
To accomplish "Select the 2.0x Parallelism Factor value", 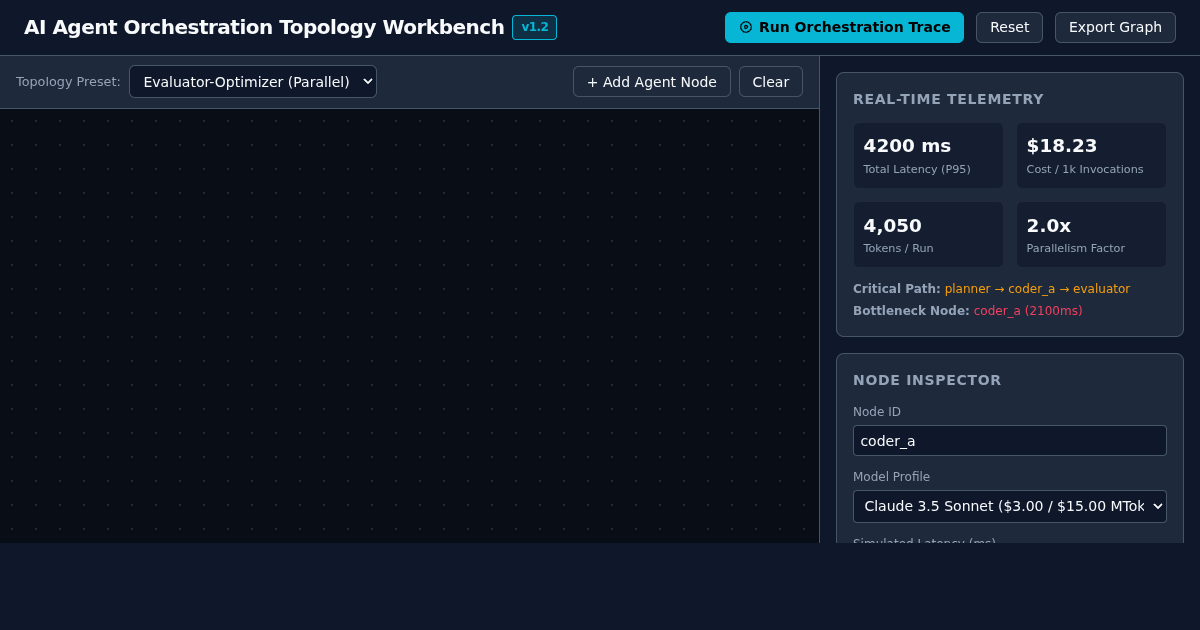I will [1048, 226].
